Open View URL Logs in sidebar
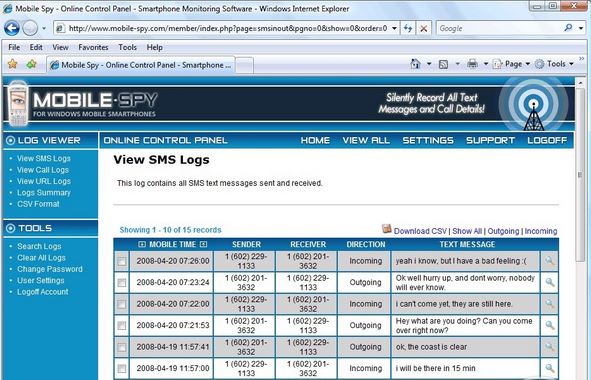This screenshot has width=591, height=380. click(44, 181)
